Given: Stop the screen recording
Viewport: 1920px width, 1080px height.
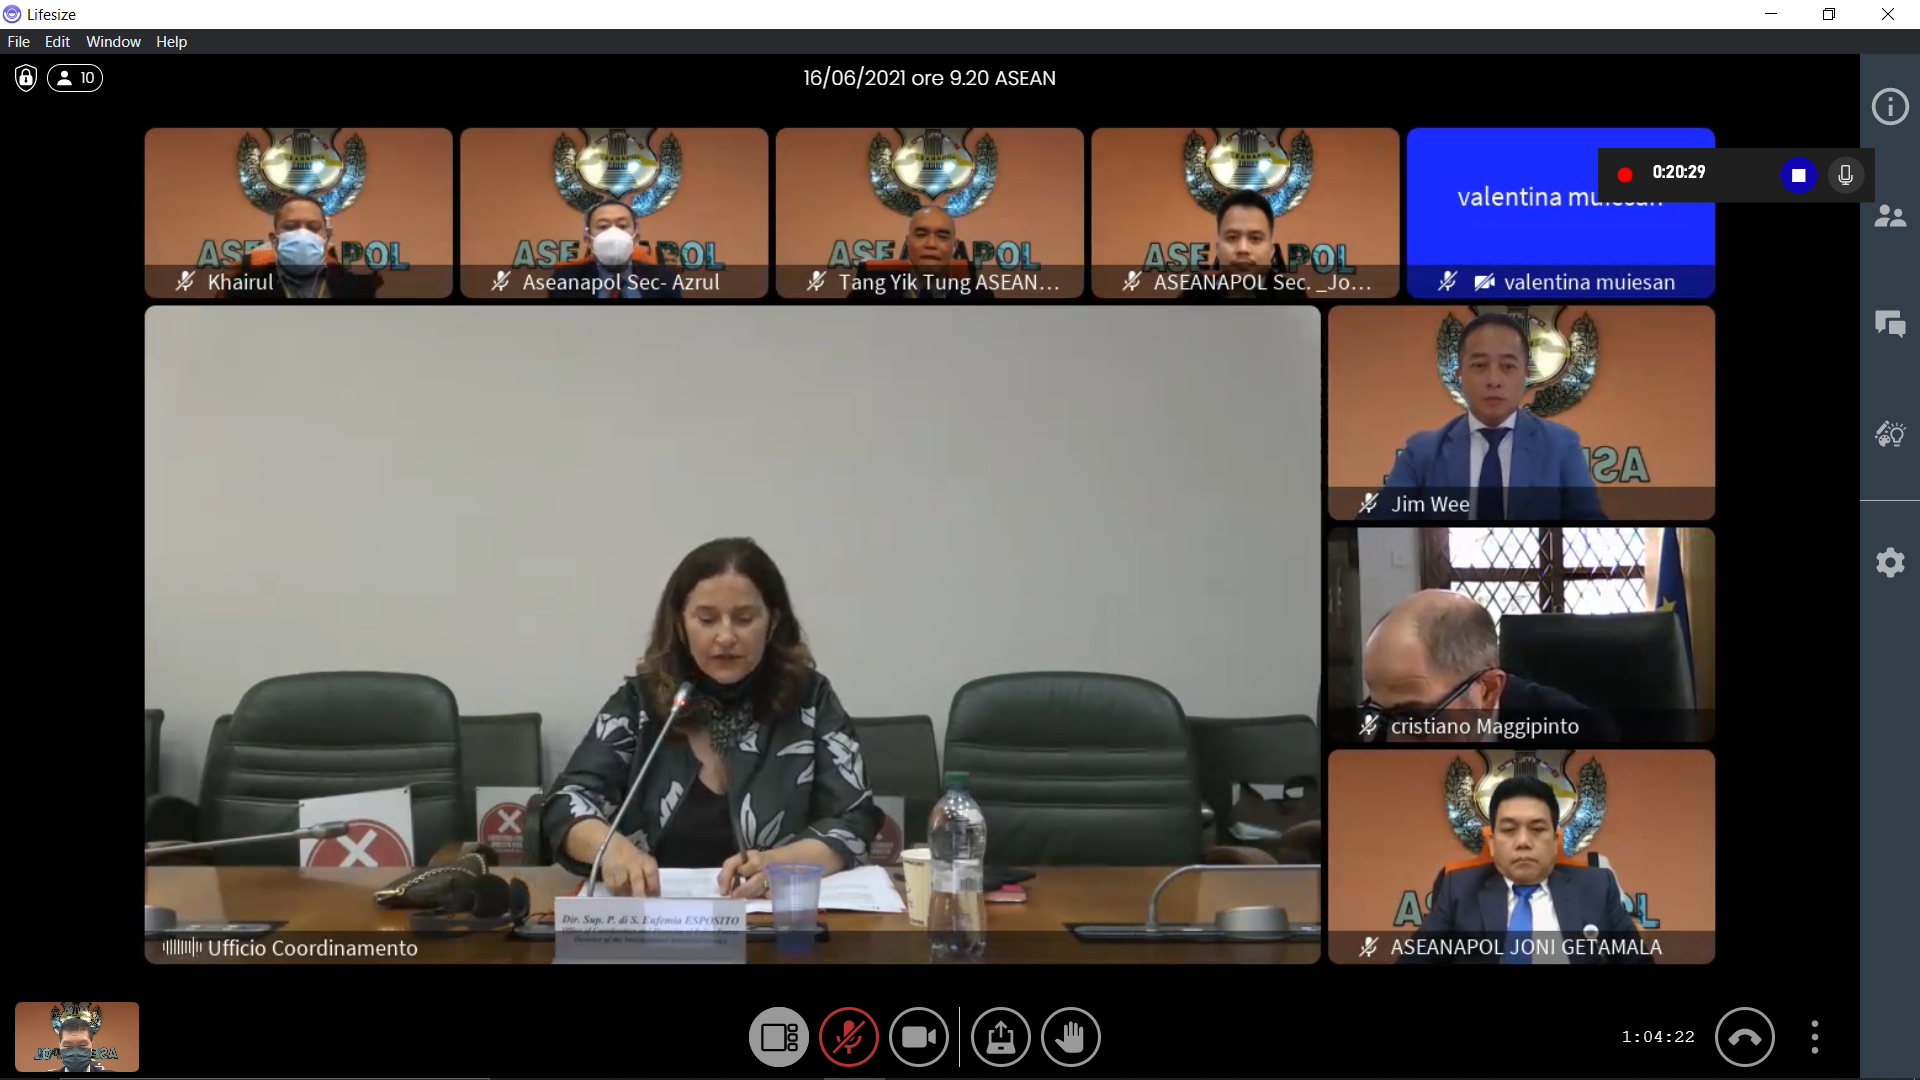Looking at the screenshot, I should [x=1797, y=175].
